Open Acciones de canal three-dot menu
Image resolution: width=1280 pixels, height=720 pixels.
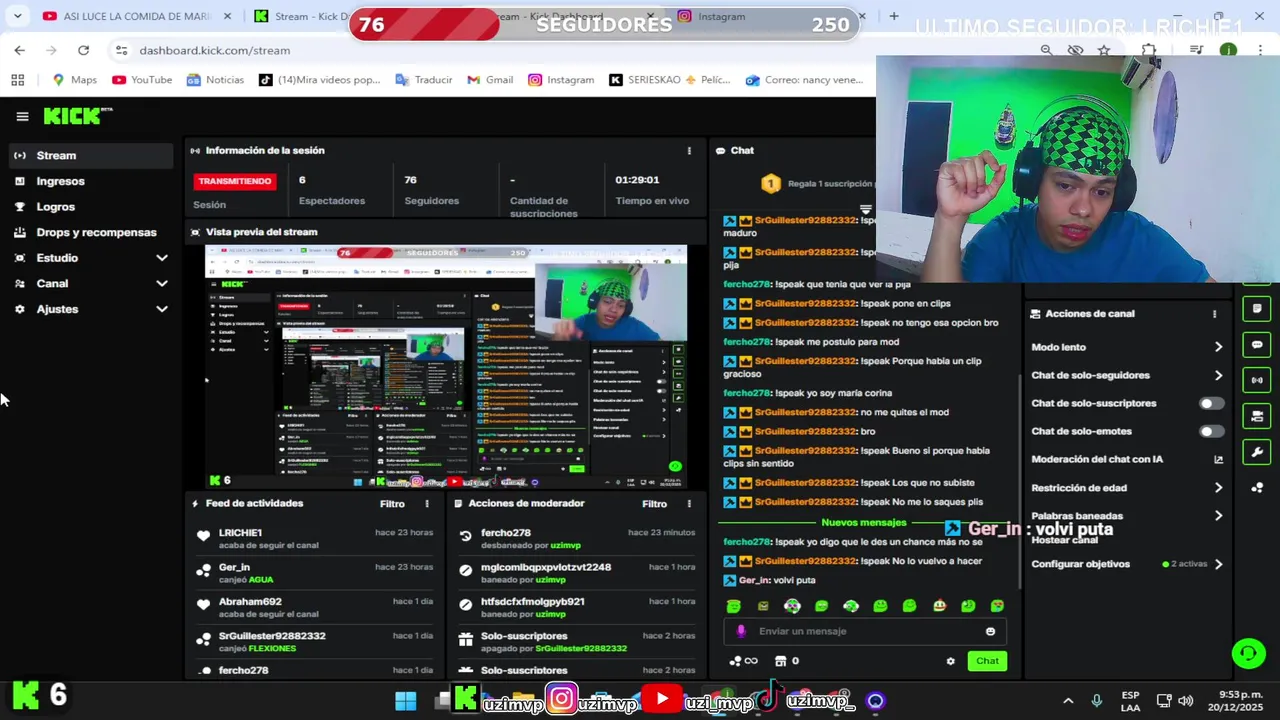1214,314
